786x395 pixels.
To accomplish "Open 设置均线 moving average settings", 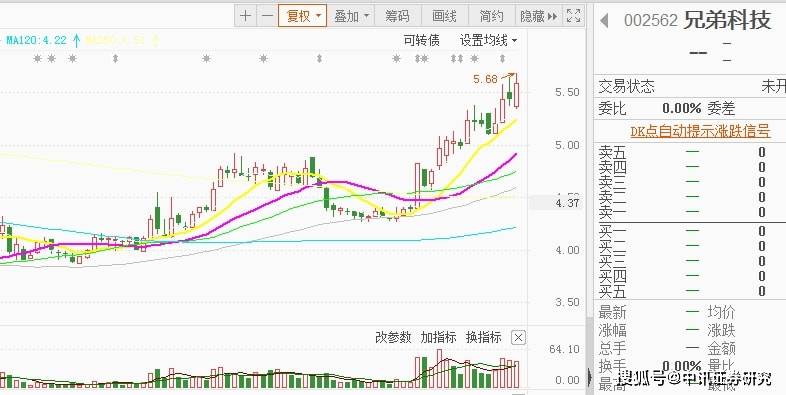I will coord(488,40).
